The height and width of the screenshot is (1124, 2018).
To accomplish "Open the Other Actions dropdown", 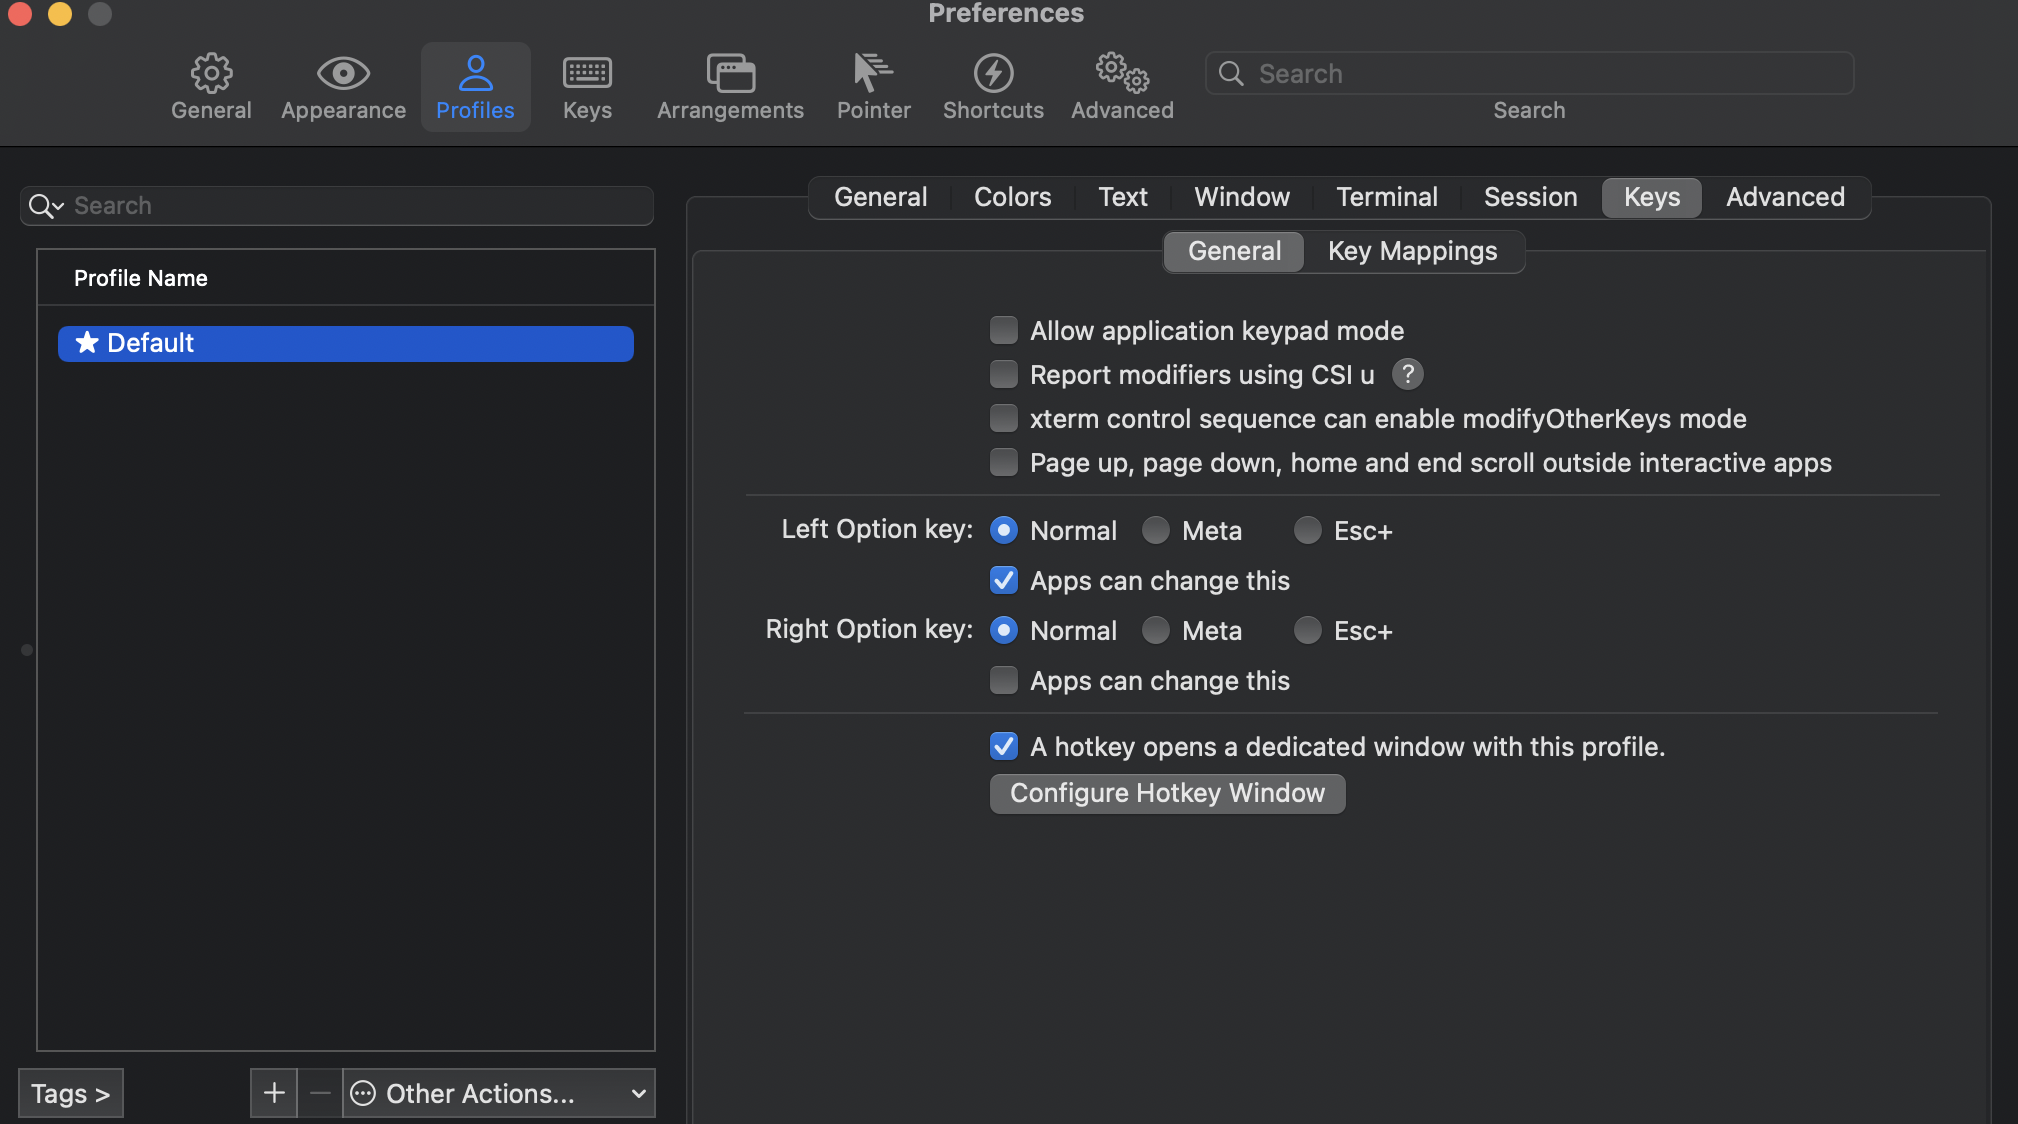I will [x=497, y=1093].
